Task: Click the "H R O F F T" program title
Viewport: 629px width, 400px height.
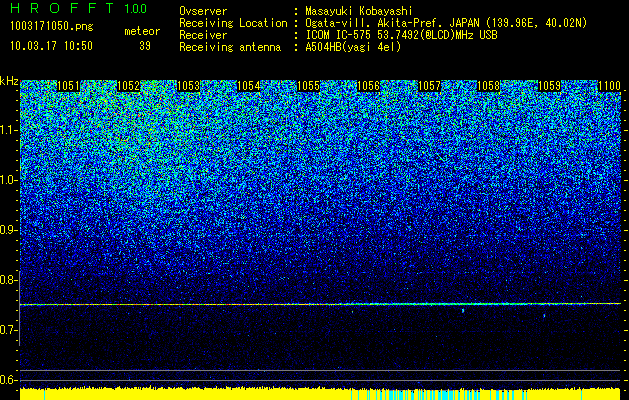Action: (62, 8)
